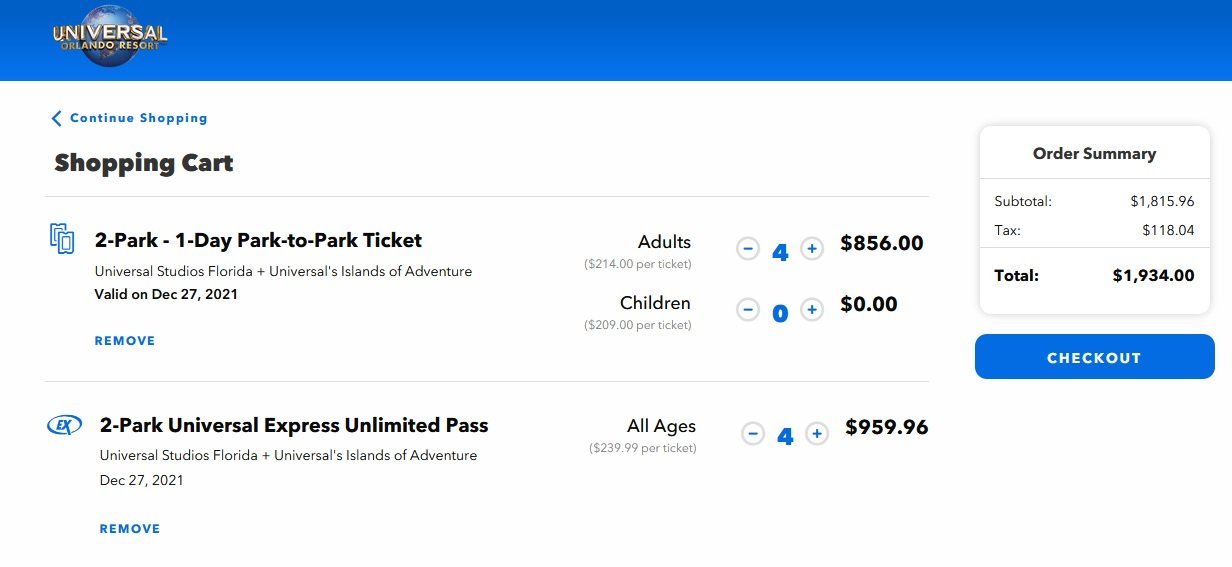Decrease Children ticket quantity with minus
1232x567 pixels.
tap(748, 309)
